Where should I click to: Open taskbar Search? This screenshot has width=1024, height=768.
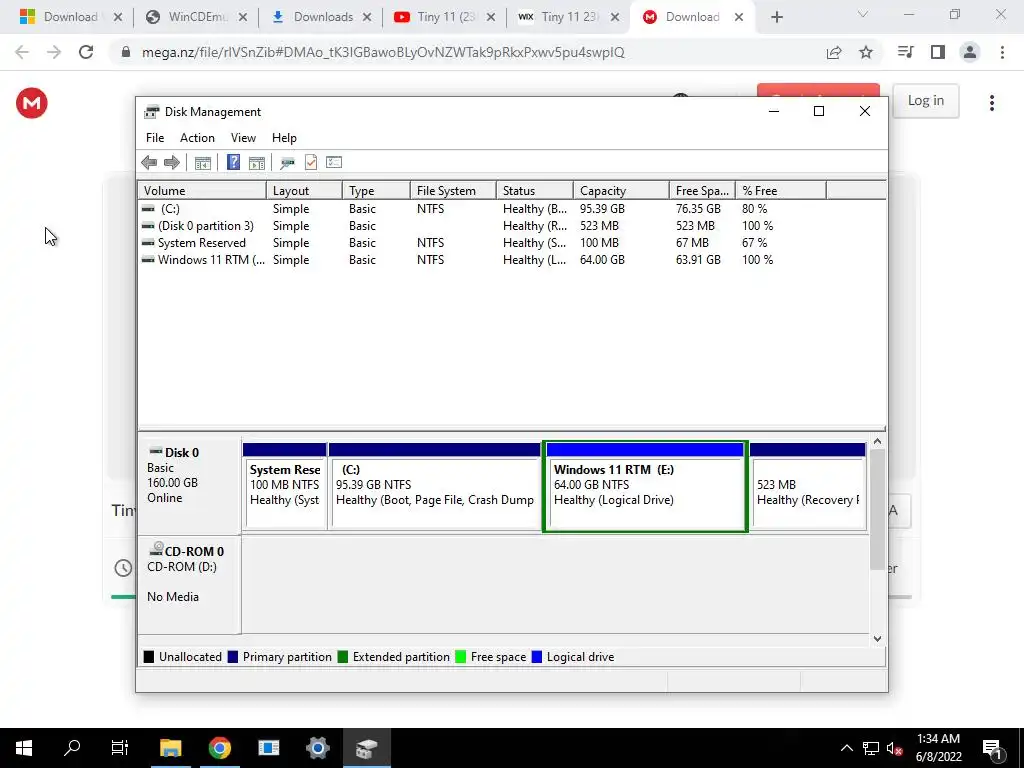[x=72, y=748]
